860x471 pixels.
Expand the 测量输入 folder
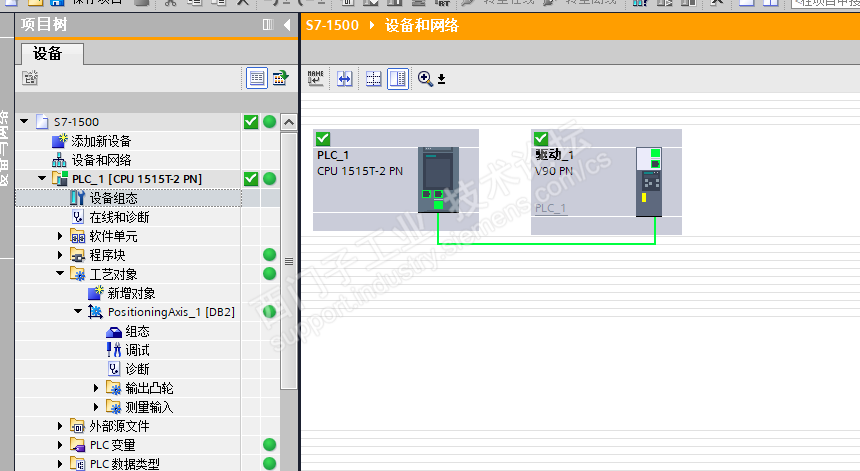(96, 407)
